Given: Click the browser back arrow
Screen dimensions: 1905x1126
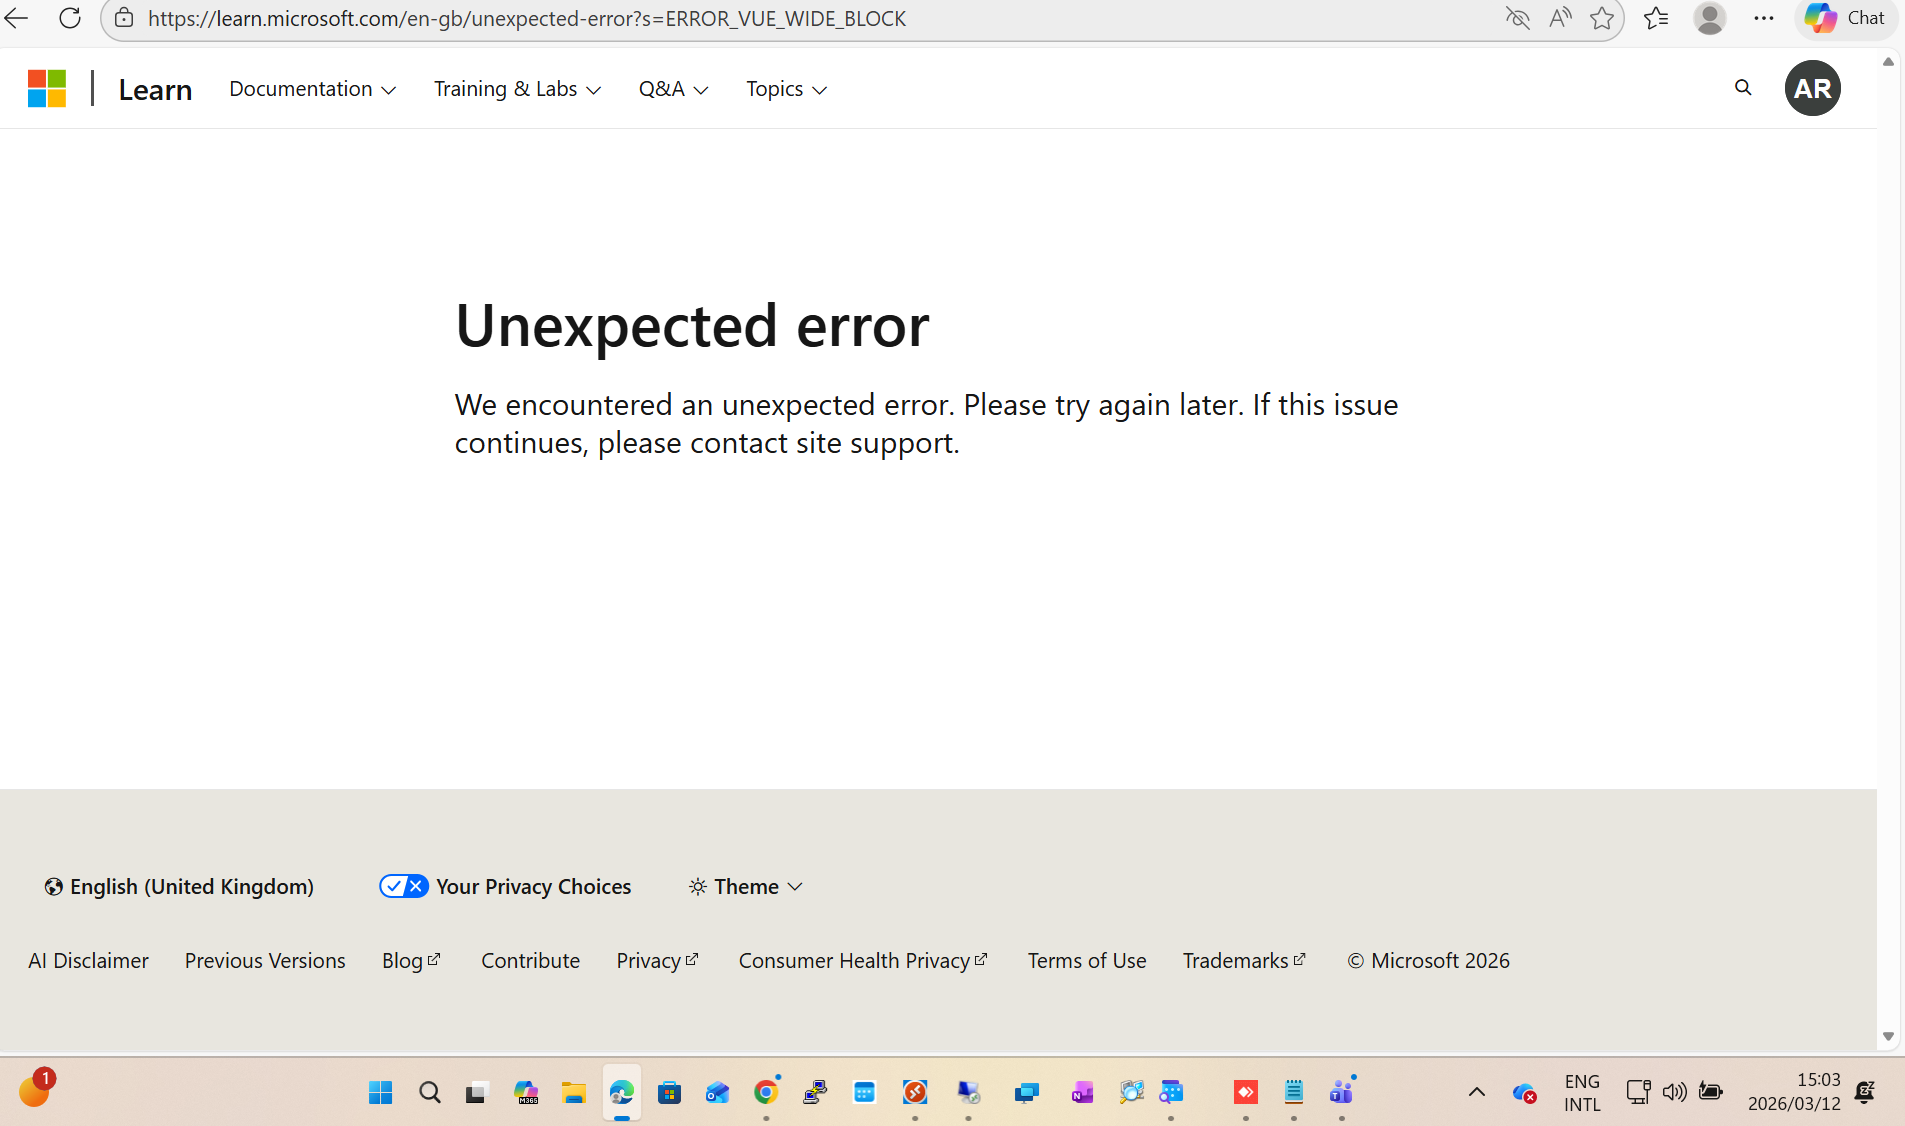Looking at the screenshot, I should tap(17, 18).
